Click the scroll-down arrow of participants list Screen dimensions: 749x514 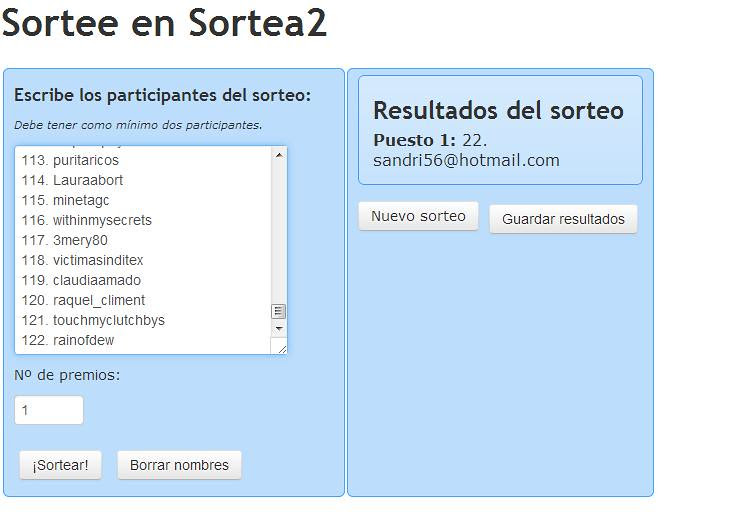[x=279, y=329]
